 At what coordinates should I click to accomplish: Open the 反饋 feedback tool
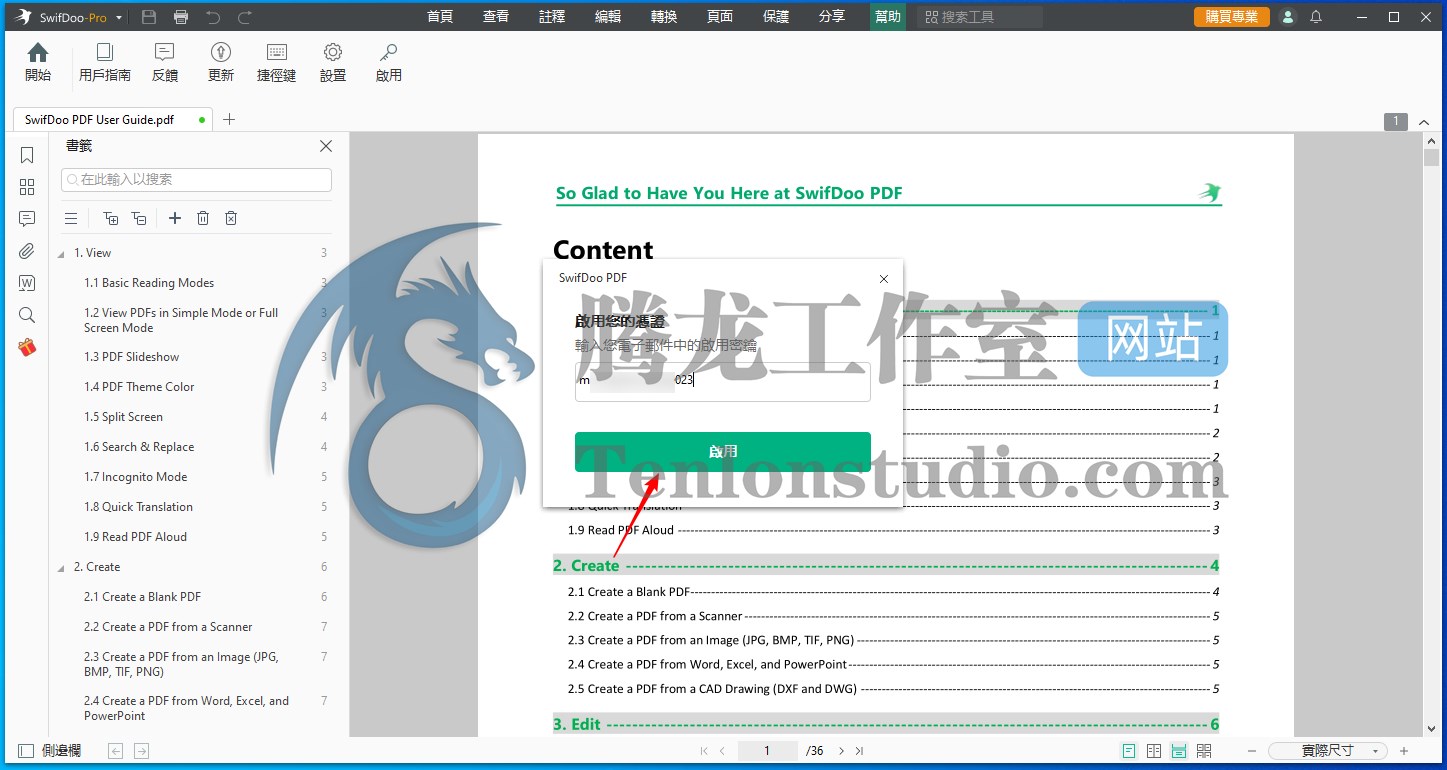coord(165,62)
